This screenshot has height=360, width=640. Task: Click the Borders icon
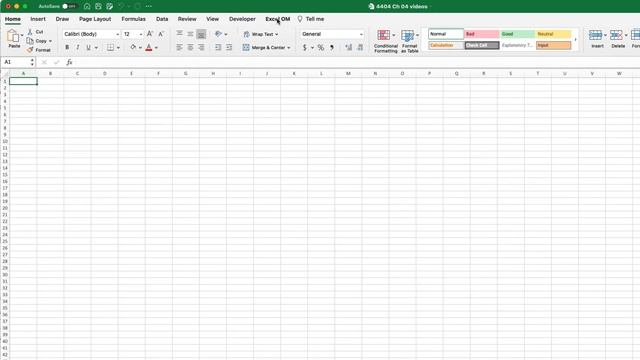[x=110, y=48]
